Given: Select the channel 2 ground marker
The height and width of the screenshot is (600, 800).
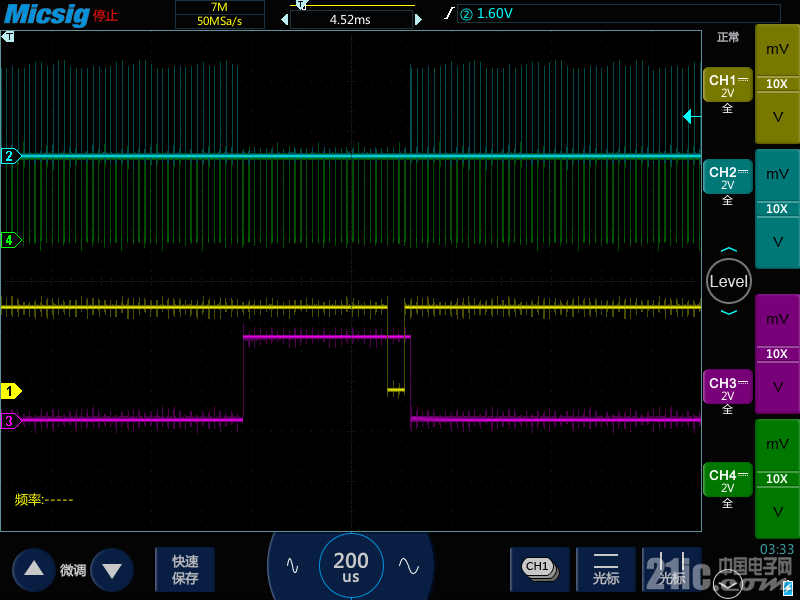Looking at the screenshot, I should click(11, 156).
